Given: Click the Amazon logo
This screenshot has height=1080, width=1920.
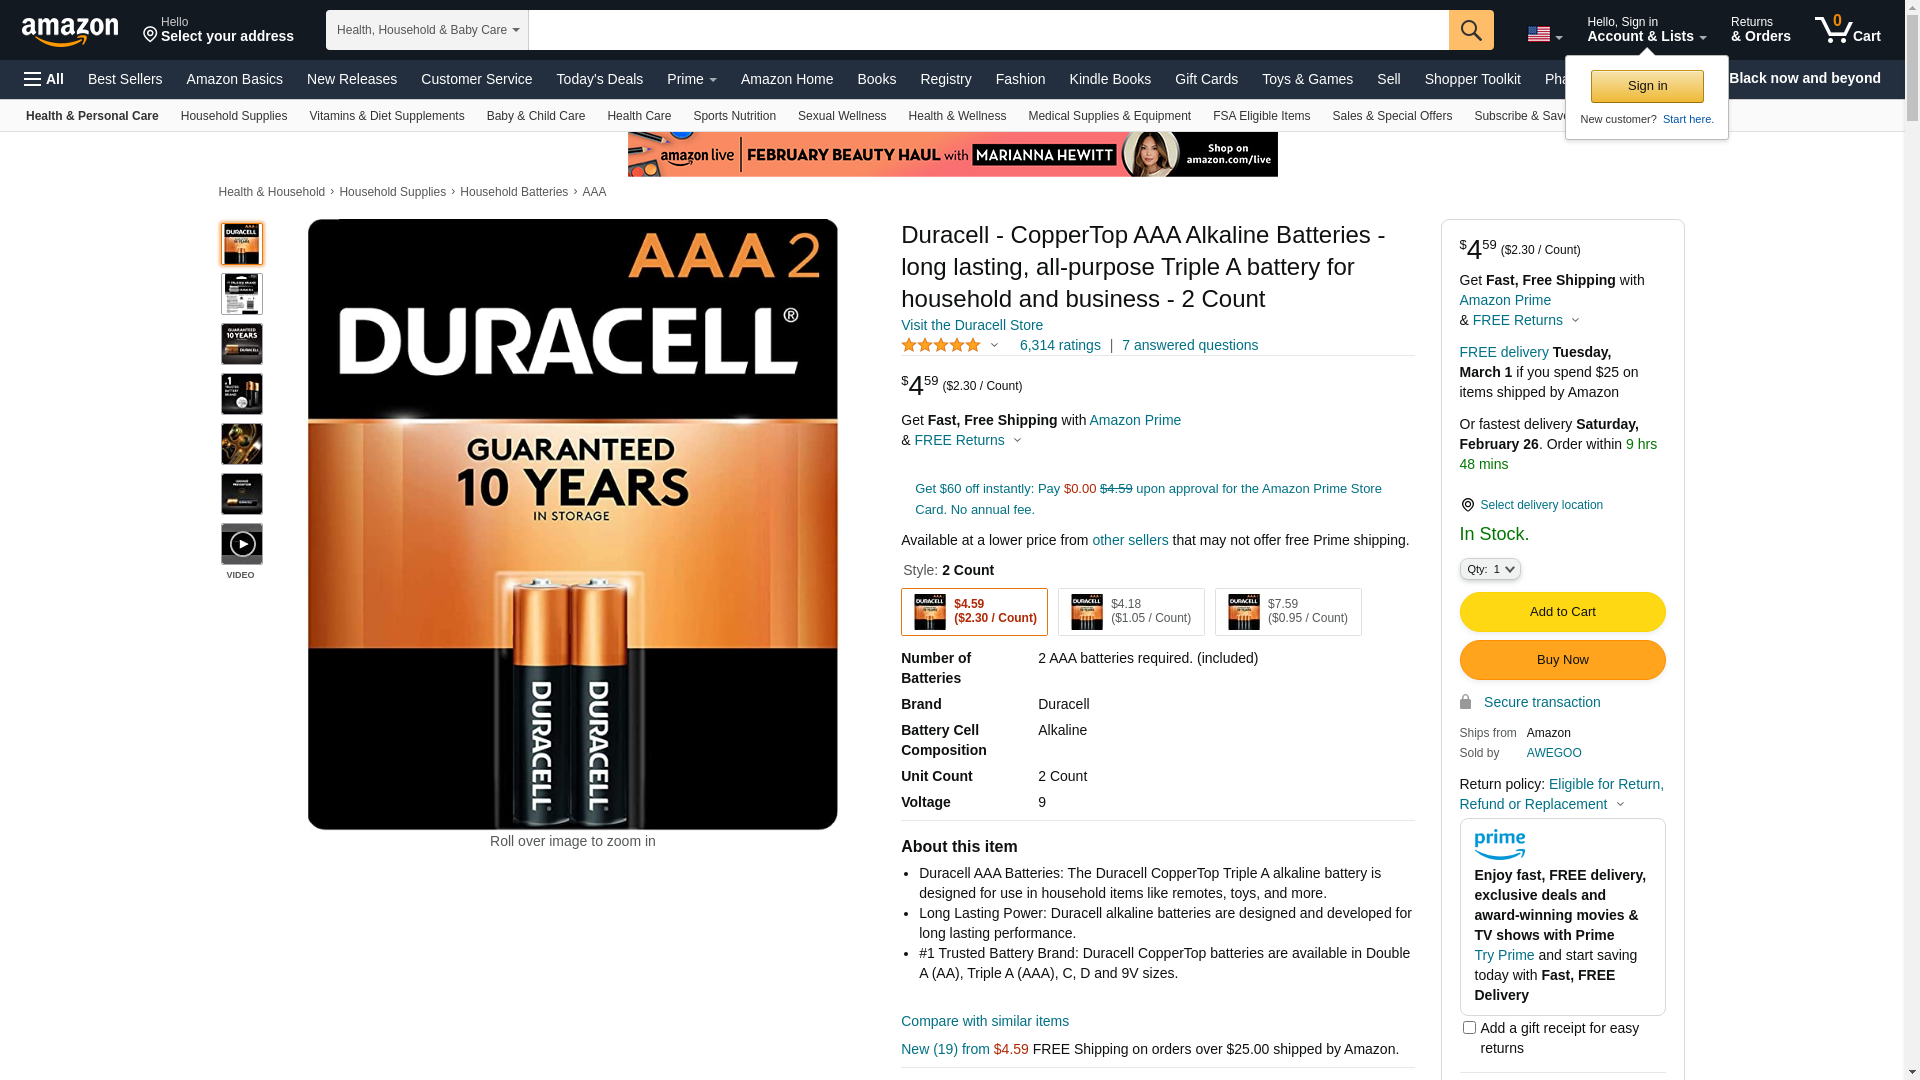Looking at the screenshot, I should [70, 32].
